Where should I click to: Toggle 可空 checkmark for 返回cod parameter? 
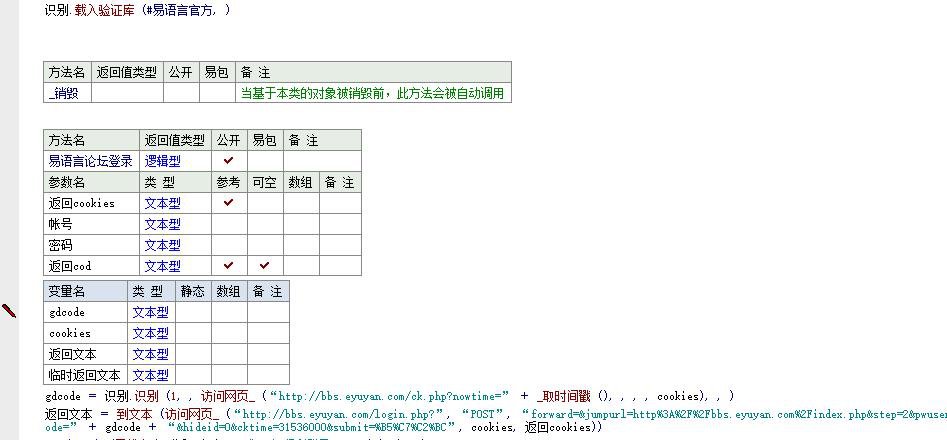click(x=264, y=266)
